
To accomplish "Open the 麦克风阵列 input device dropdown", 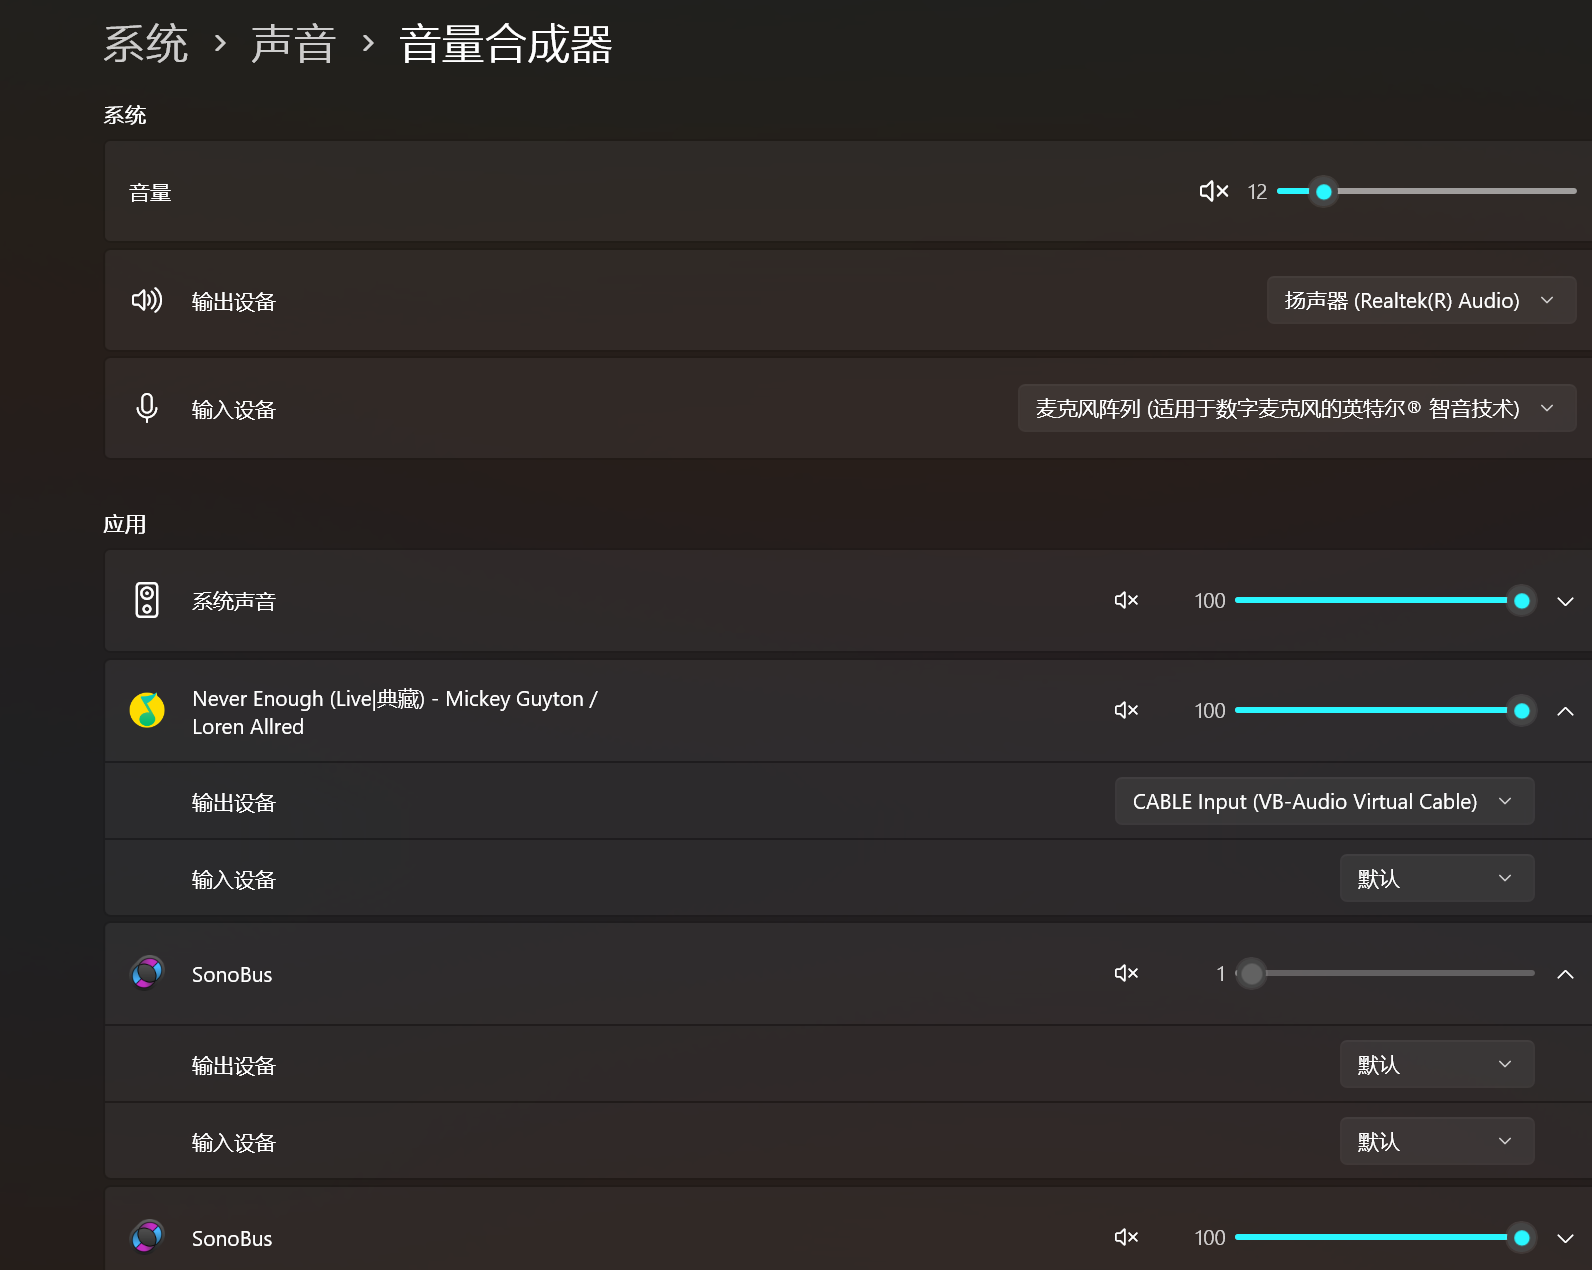I will [1297, 408].
